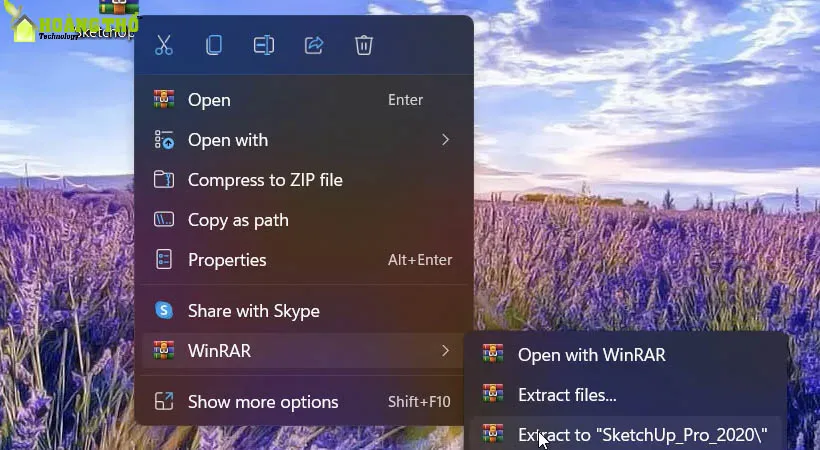Select Extract to "SketchUp_Pro_2020\"
Viewport: 820px width, 450px height.
coord(626,434)
